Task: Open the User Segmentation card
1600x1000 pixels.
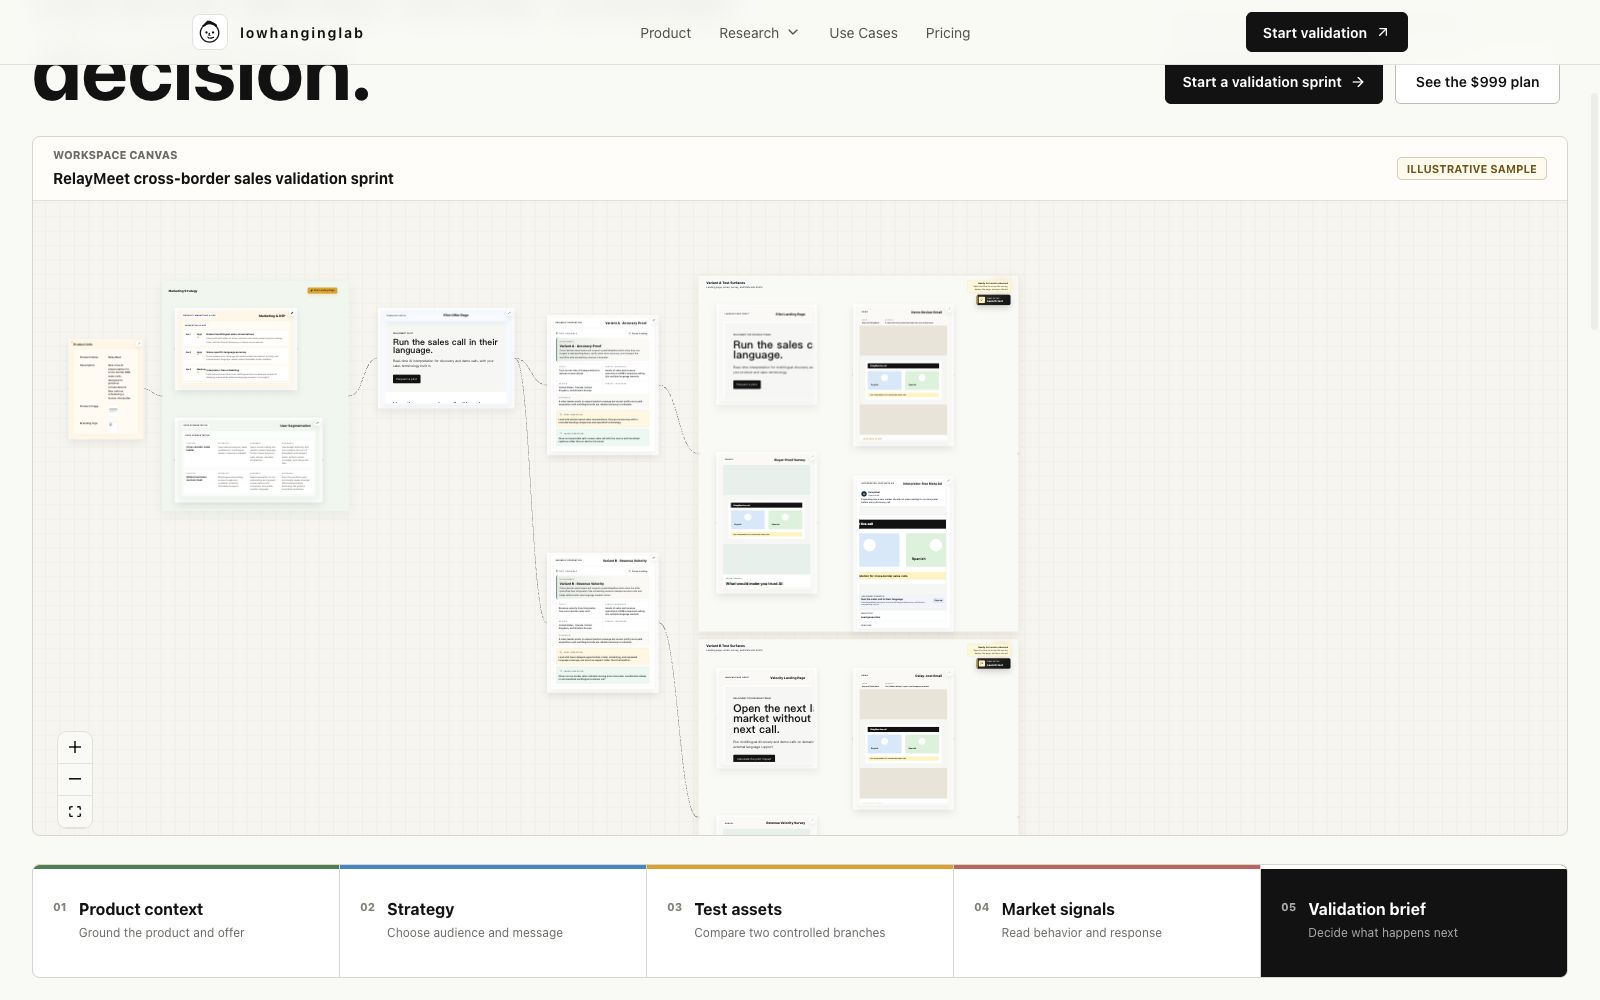Action: coord(249,459)
